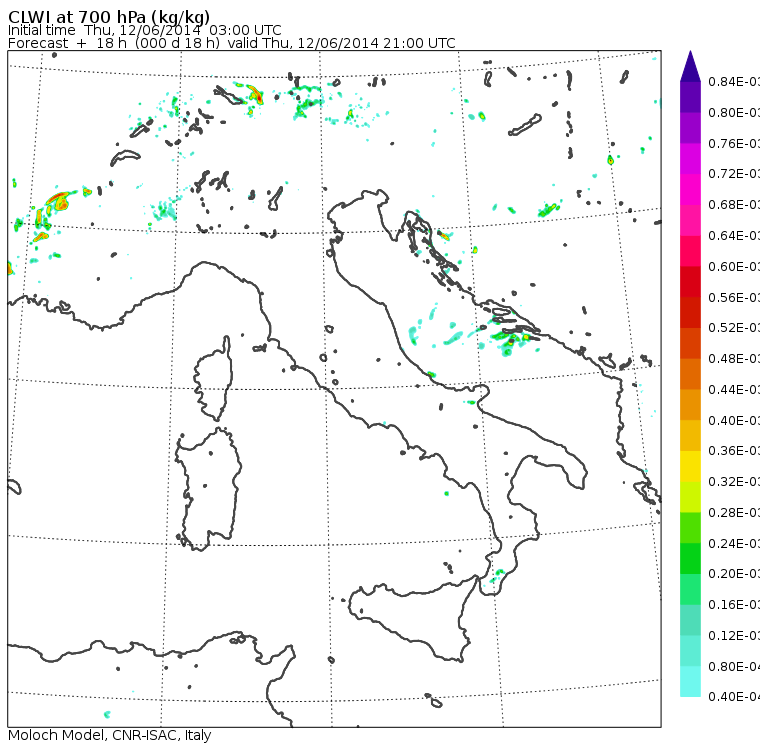The image size is (760, 749).
Task: Click the legend label 0.16E-03
Action: [734, 605]
